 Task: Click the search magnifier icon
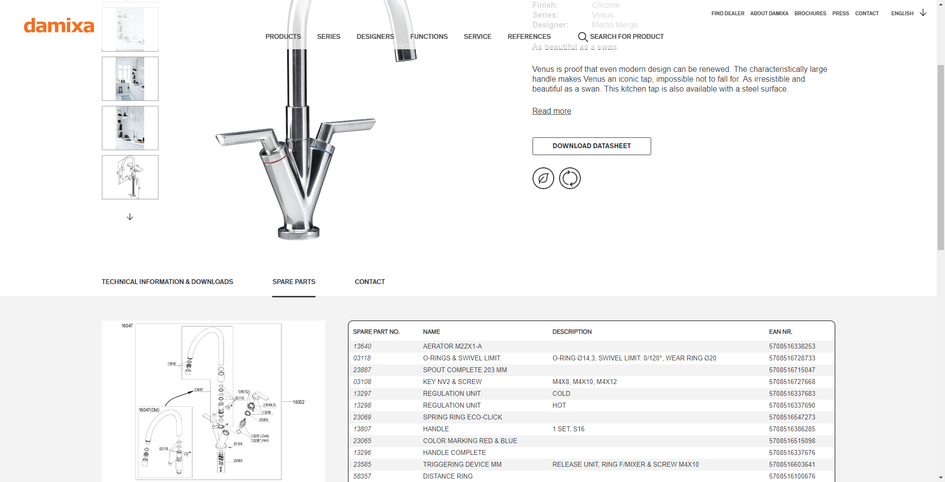pos(582,37)
